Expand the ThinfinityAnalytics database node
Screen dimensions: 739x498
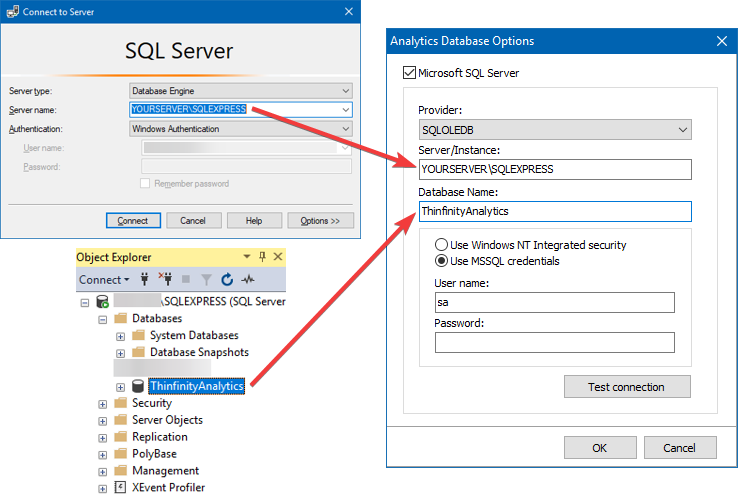pos(120,387)
